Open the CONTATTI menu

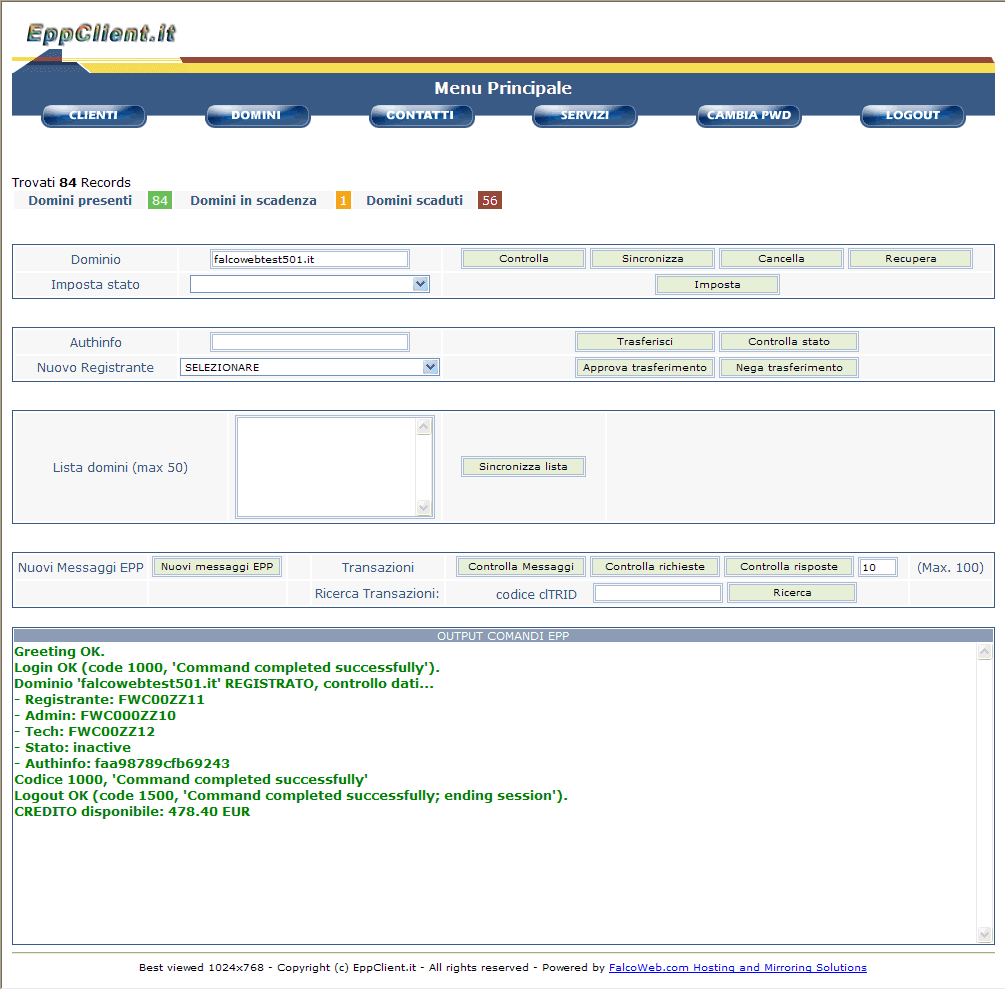(421, 116)
